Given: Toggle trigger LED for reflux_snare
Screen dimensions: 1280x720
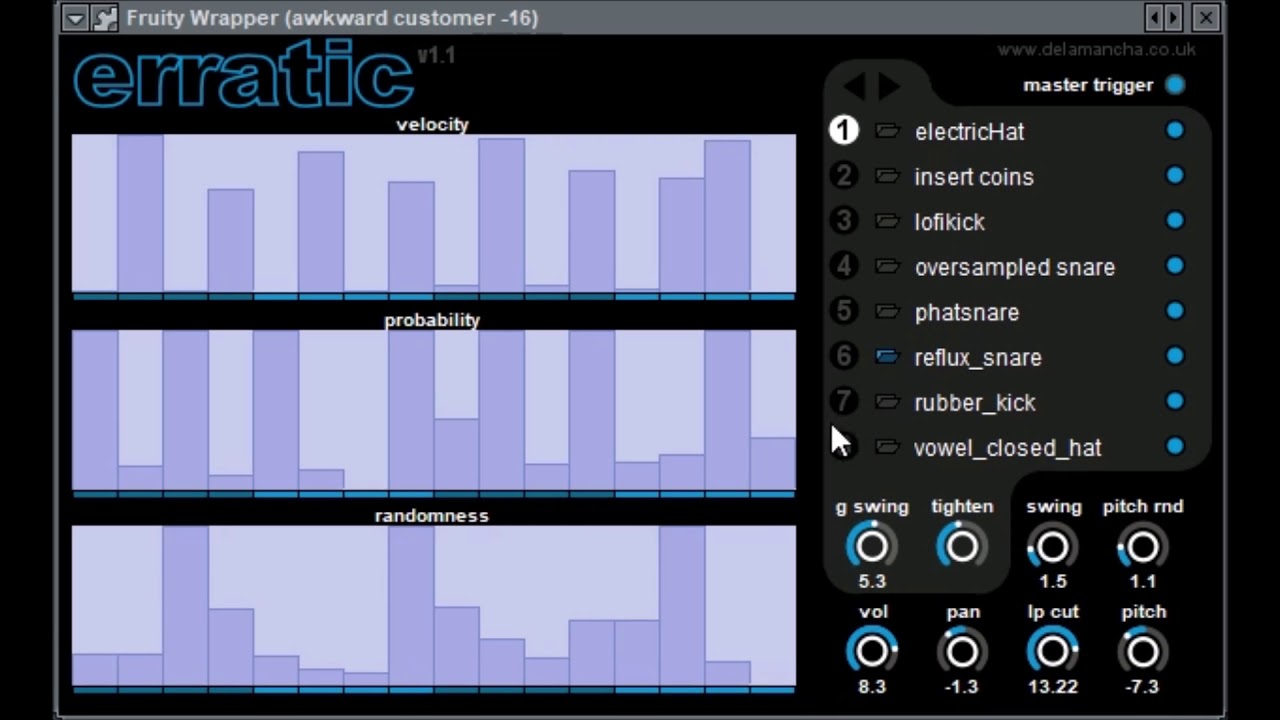Looking at the screenshot, I should click(x=1175, y=355).
